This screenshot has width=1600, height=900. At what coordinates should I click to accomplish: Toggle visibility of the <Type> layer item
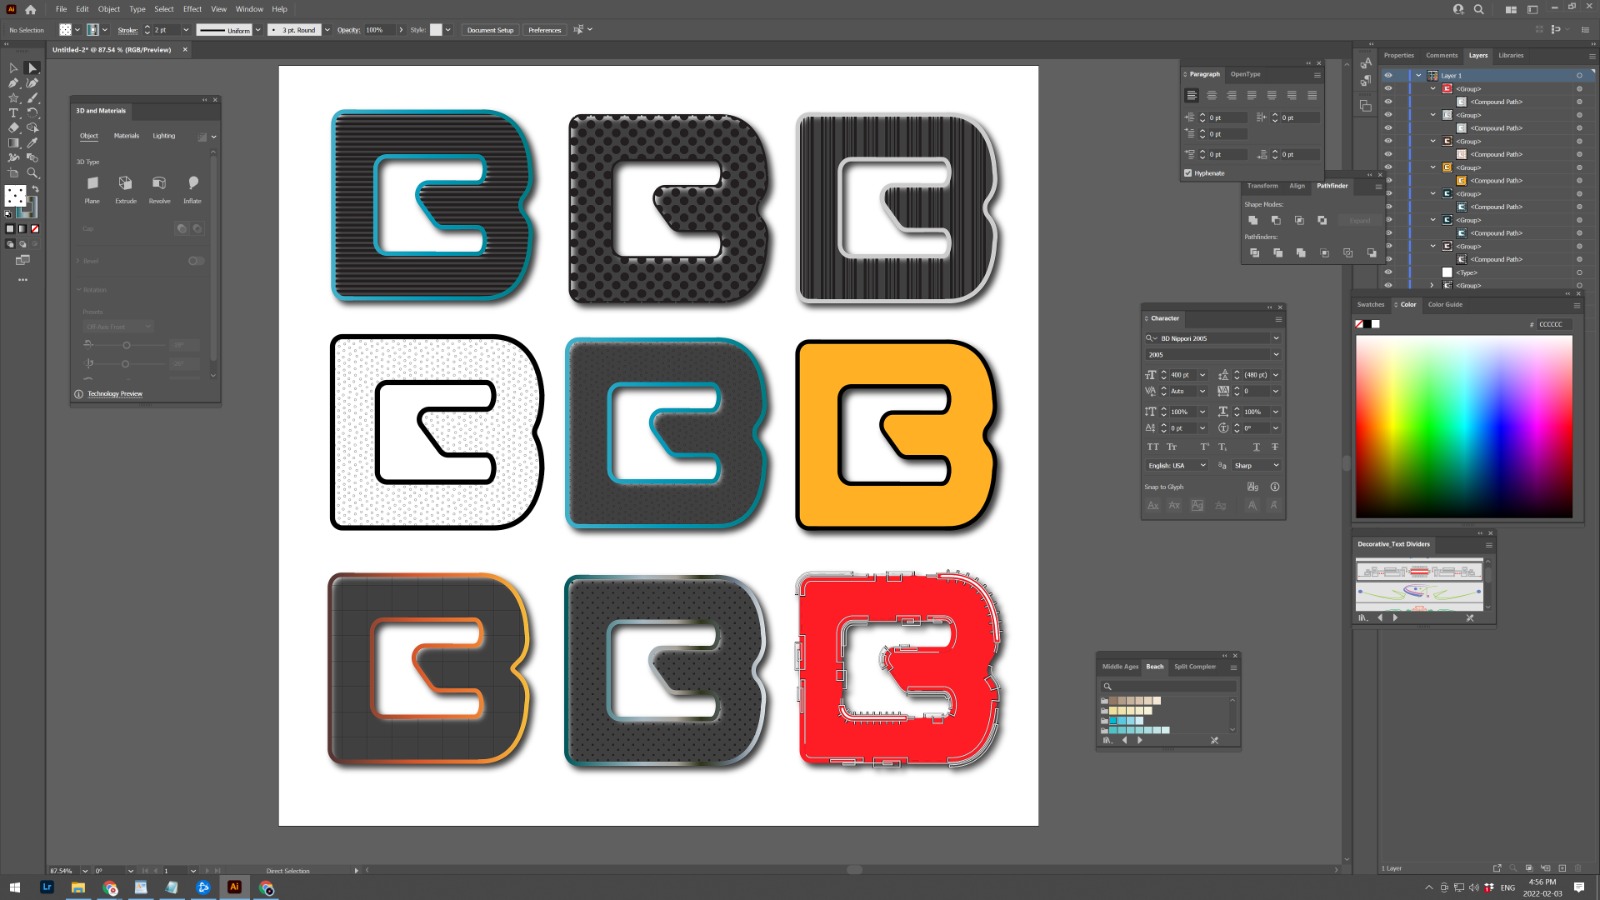(x=1388, y=272)
